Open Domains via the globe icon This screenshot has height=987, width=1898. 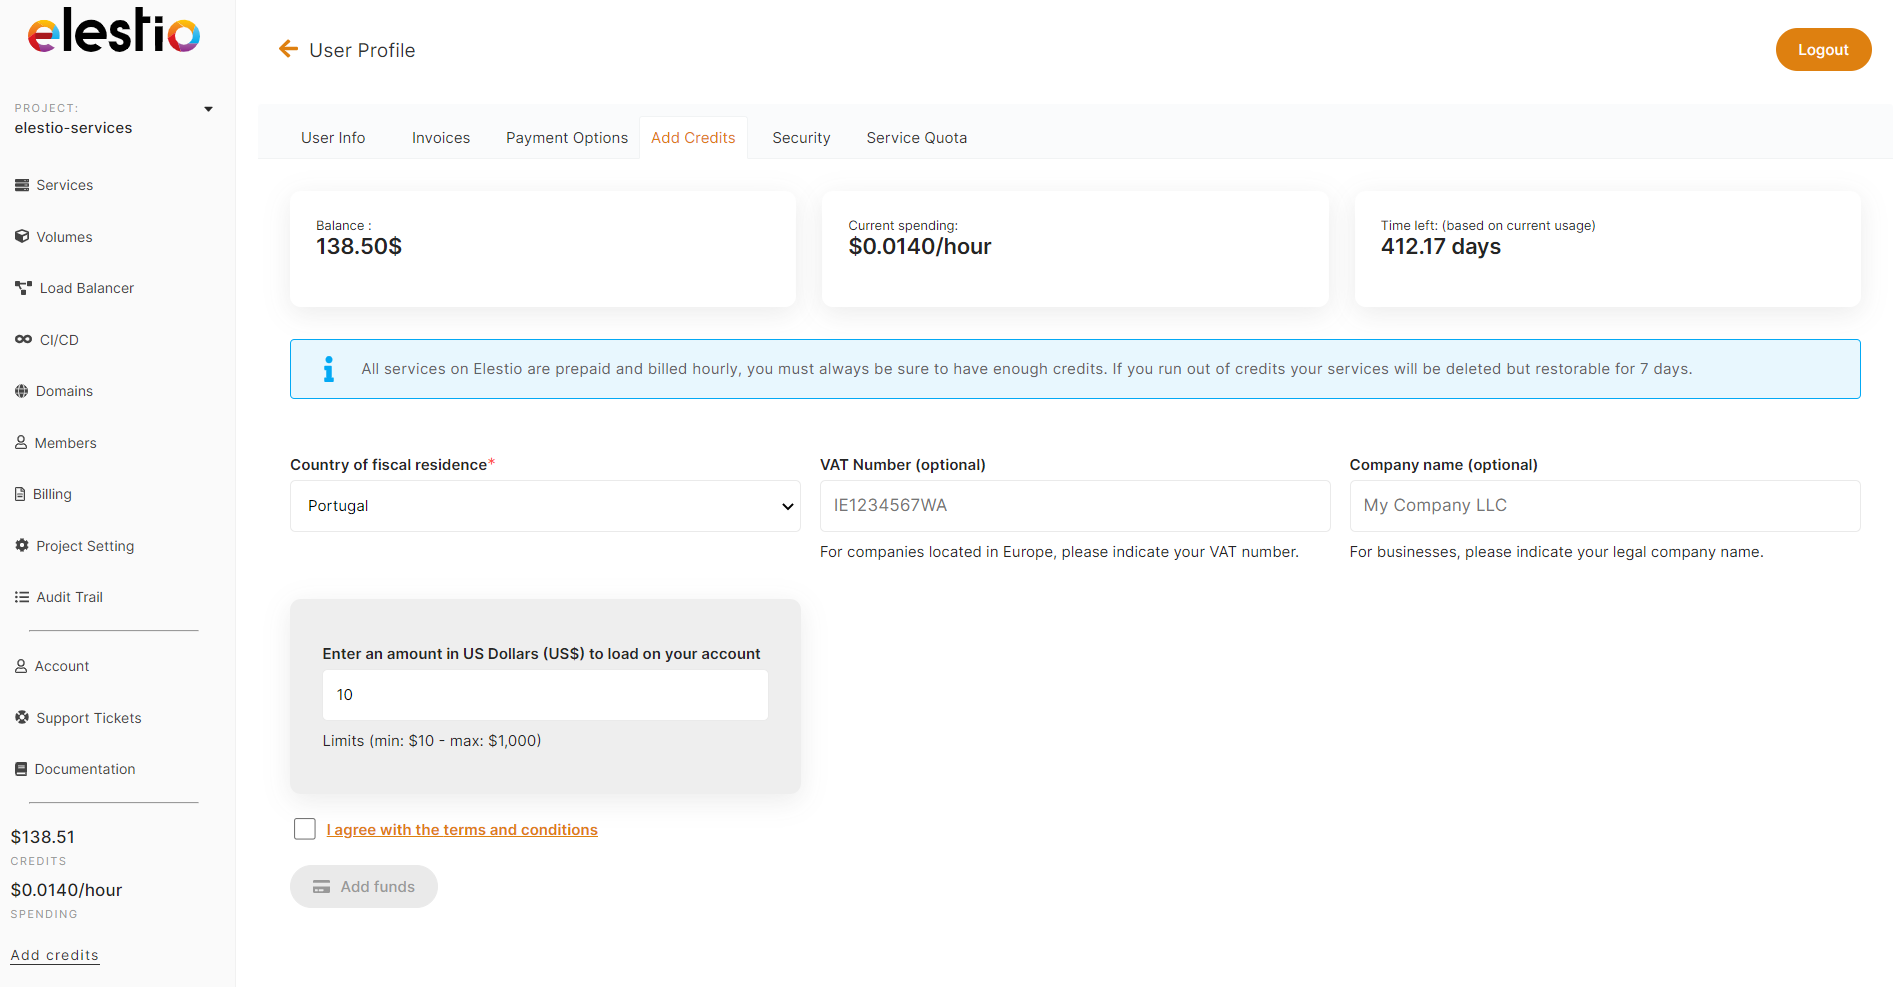(x=22, y=391)
